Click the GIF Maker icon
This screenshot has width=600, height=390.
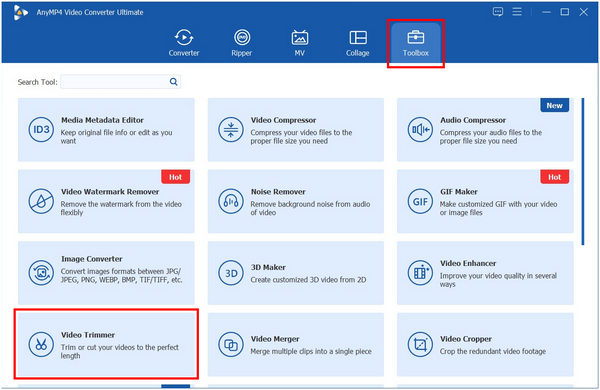[420, 201]
